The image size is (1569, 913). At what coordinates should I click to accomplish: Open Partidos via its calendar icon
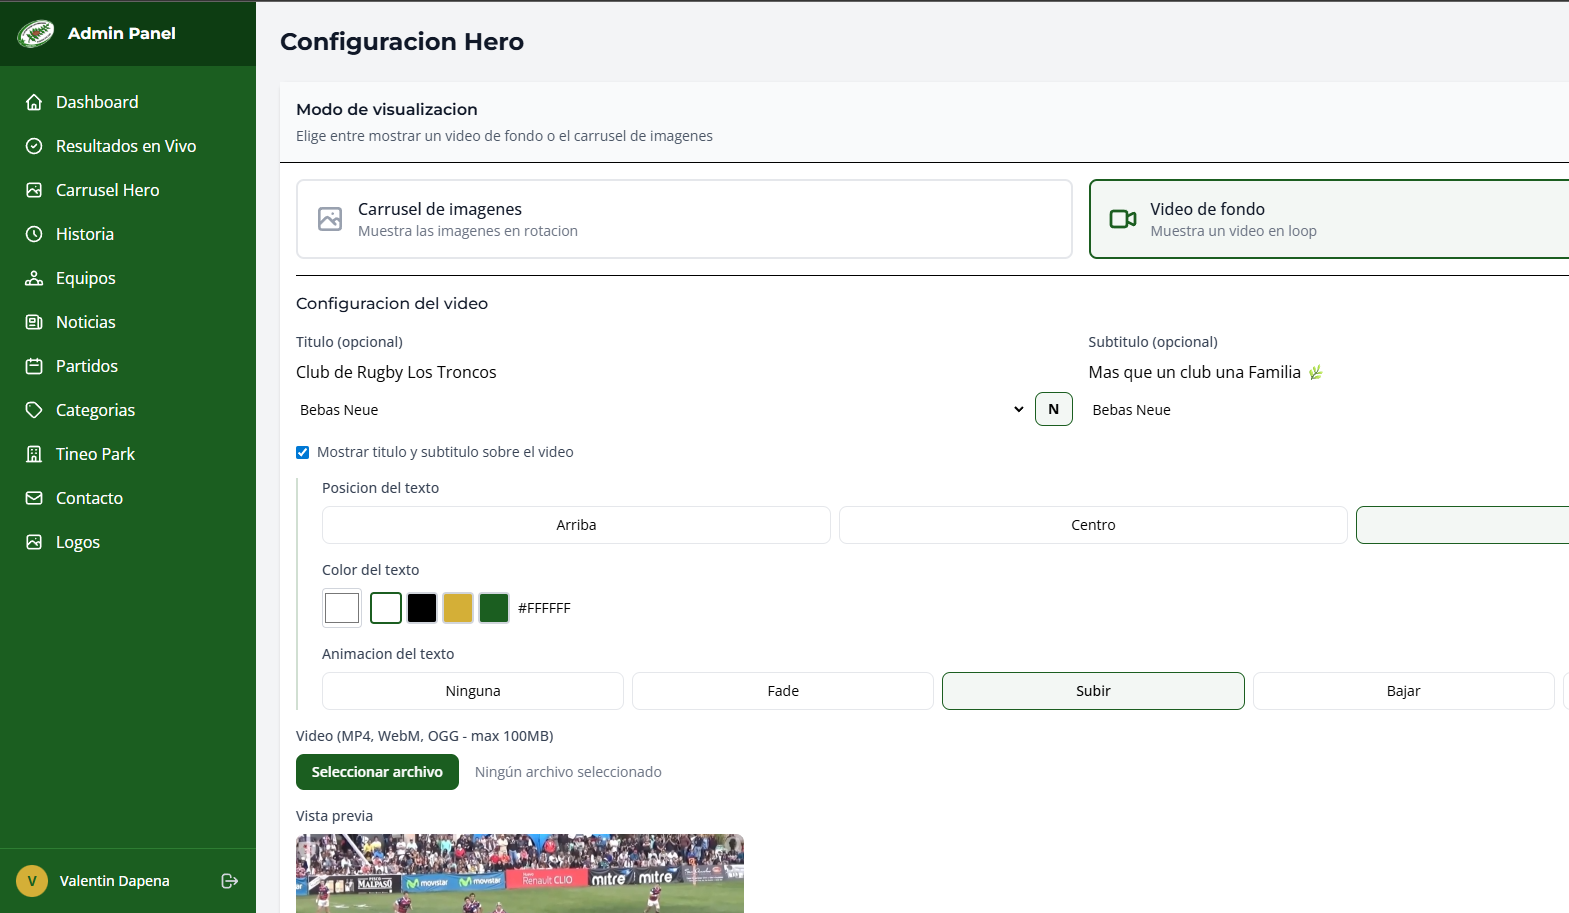tap(34, 366)
